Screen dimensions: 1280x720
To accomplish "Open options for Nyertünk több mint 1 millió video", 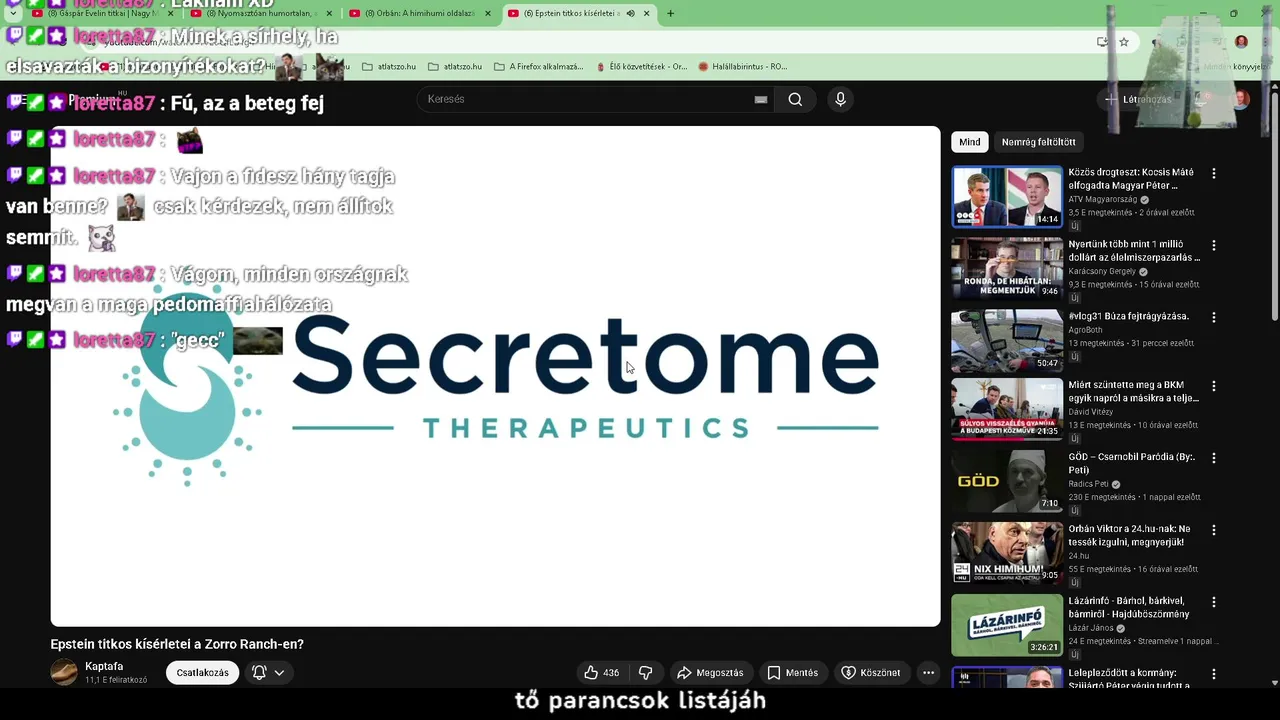I will click(1214, 245).
